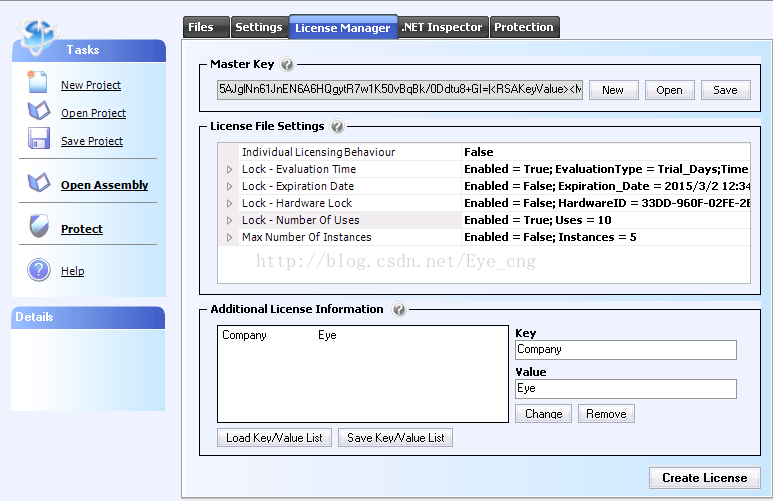
Task: Click the Hardware Lock value with HardwareID
Action: point(607,204)
